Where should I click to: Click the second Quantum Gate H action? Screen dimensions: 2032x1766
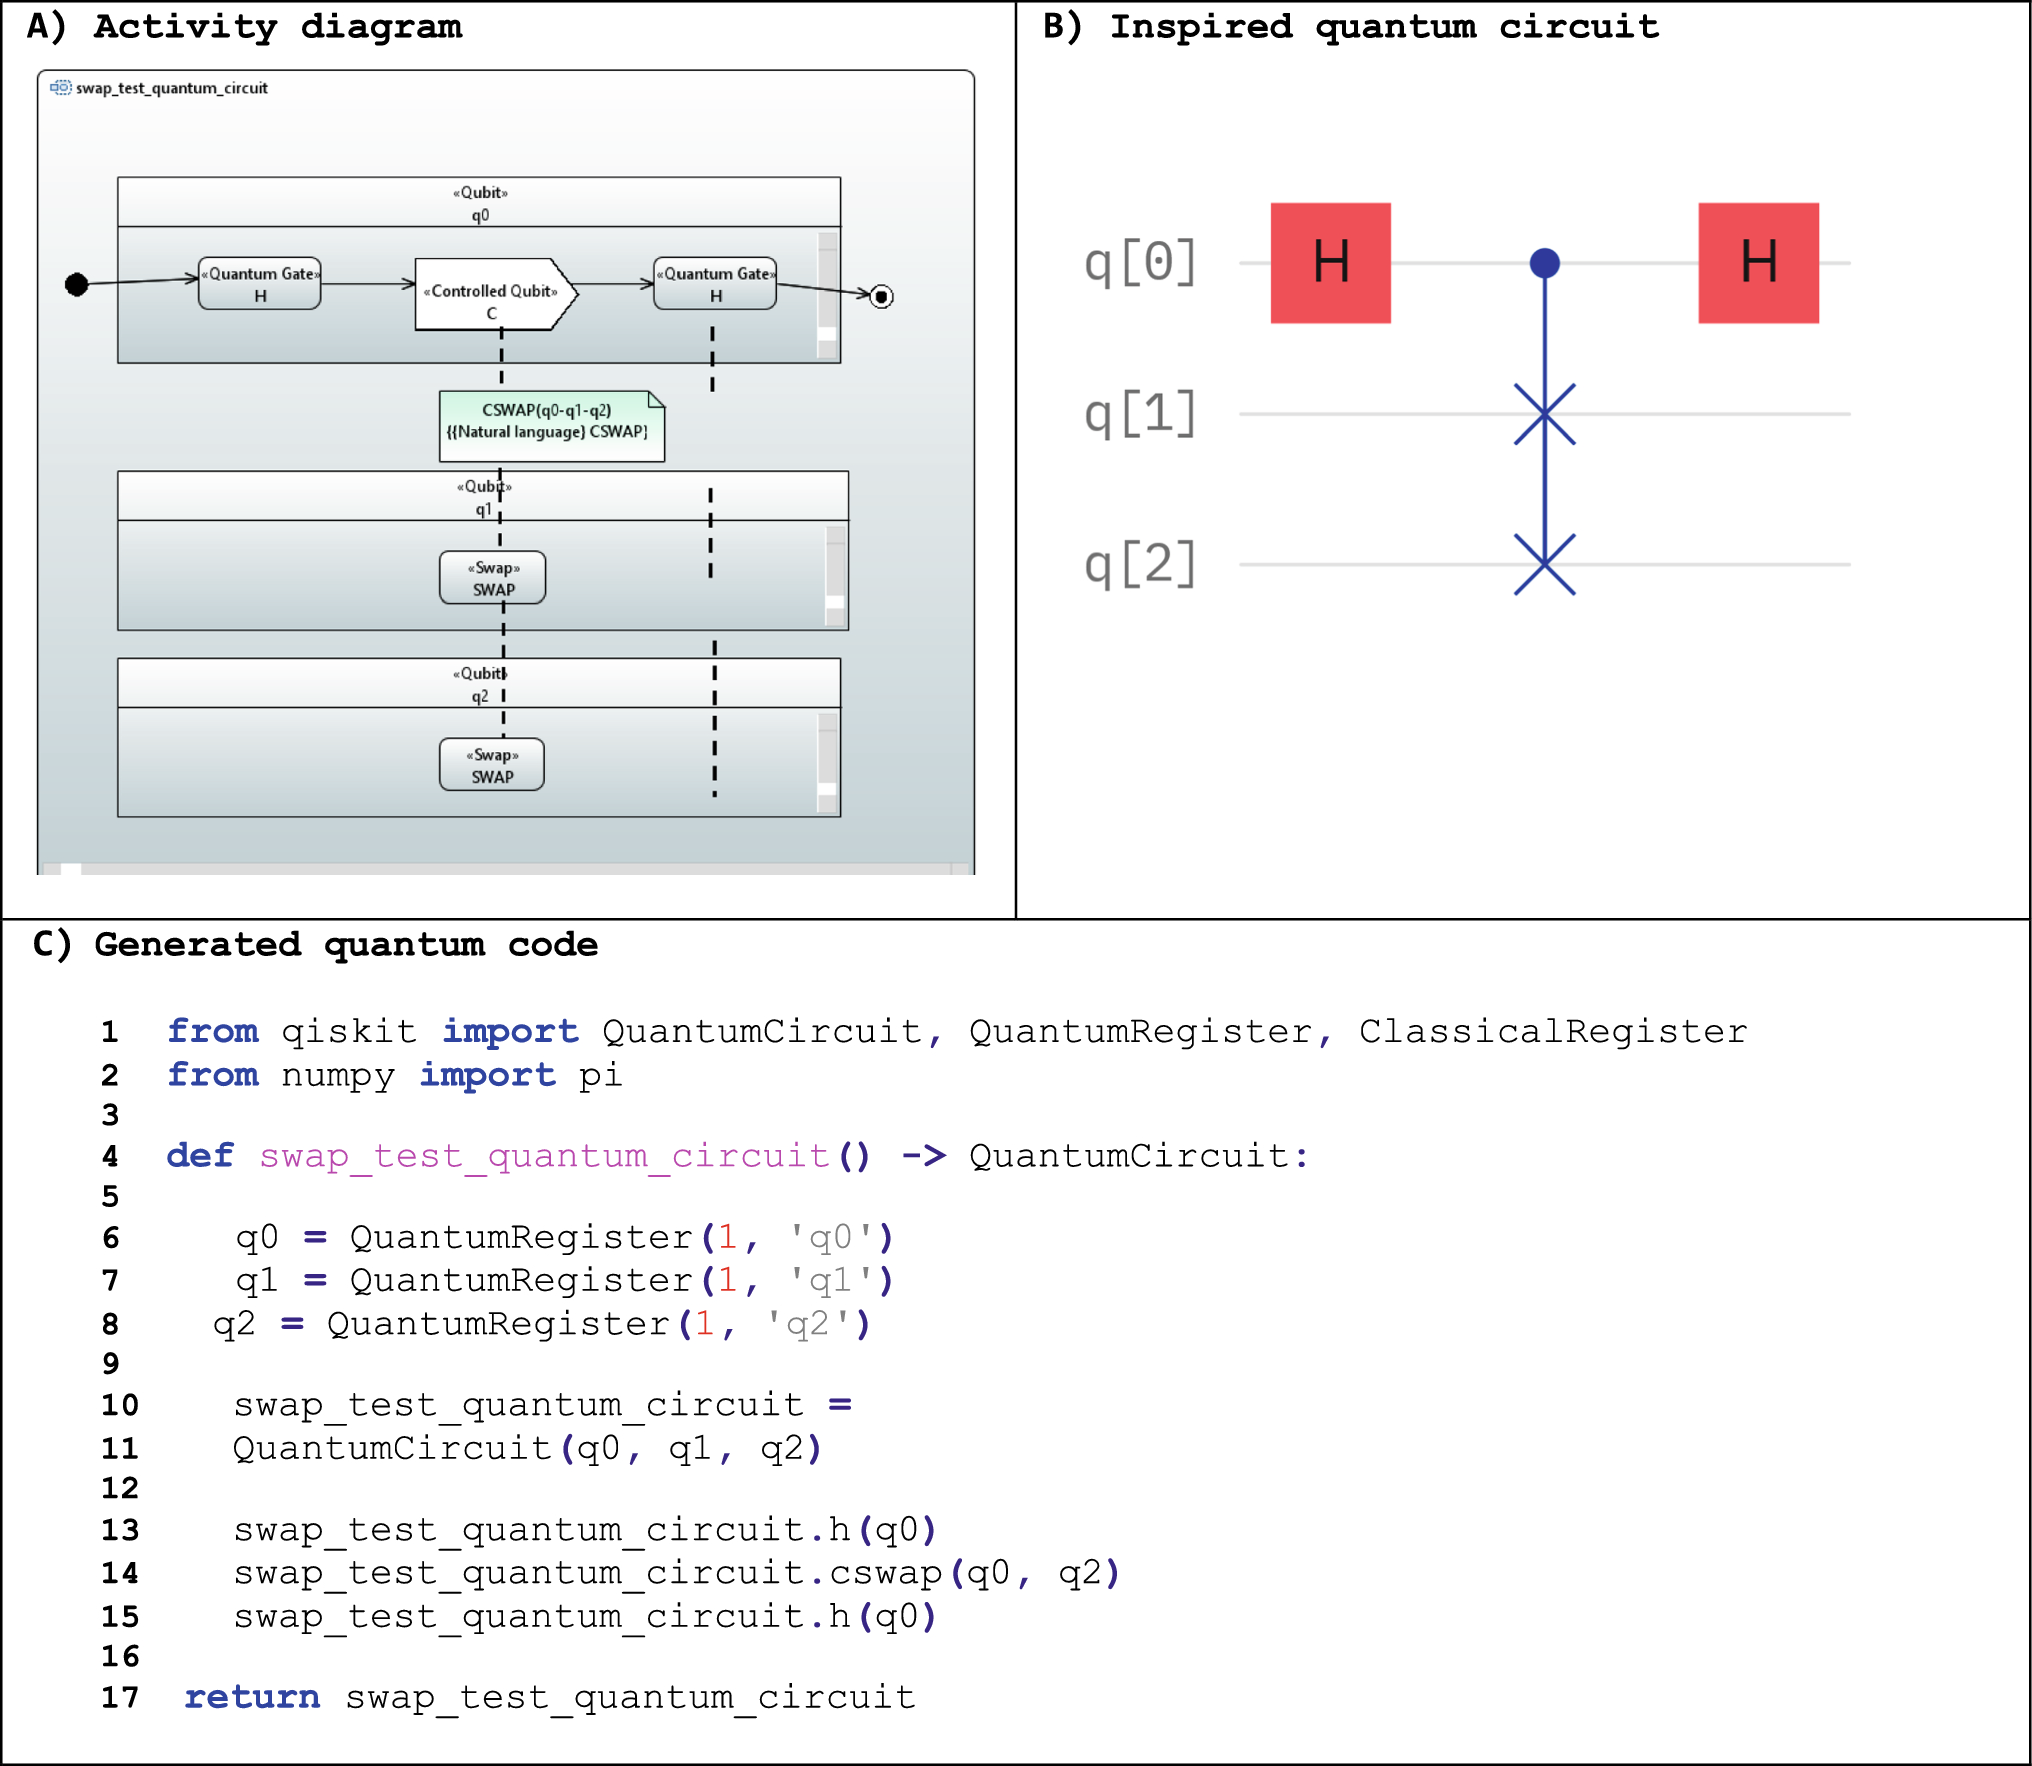(715, 284)
